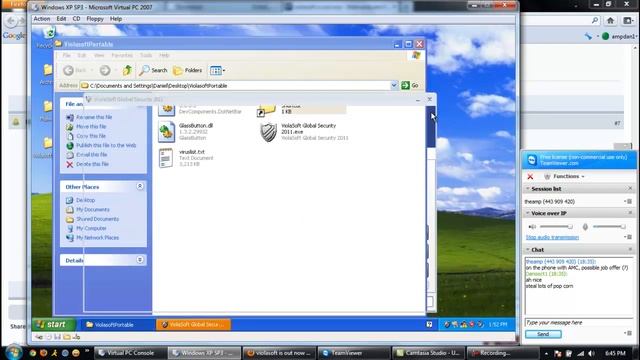Screen dimensions: 640x360
Task: Open TeamViewer from Windows taskbar
Action: point(354,353)
